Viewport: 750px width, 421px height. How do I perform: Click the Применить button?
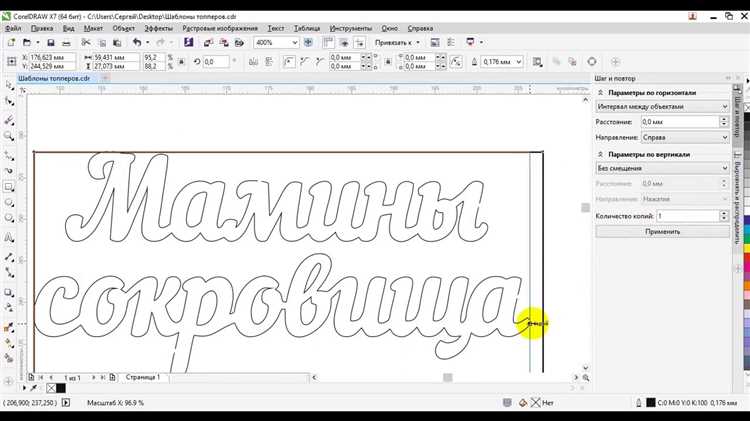662,232
